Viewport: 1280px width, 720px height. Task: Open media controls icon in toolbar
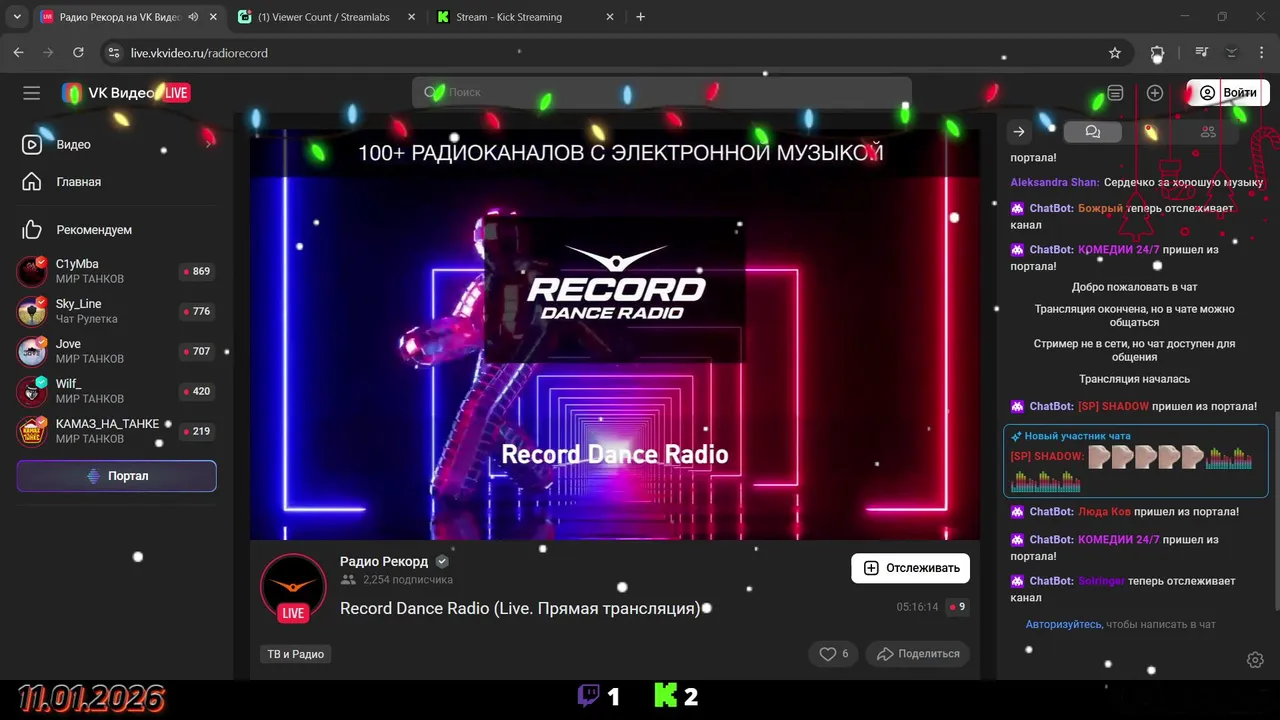(x=1202, y=53)
